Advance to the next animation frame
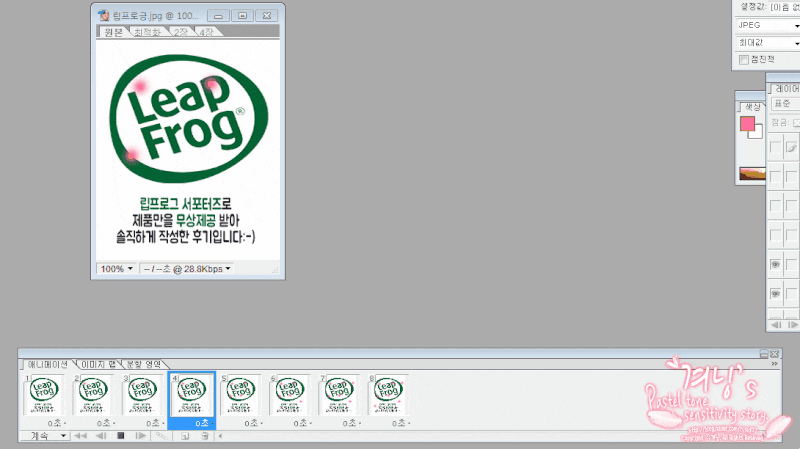800x449 pixels. [140, 436]
